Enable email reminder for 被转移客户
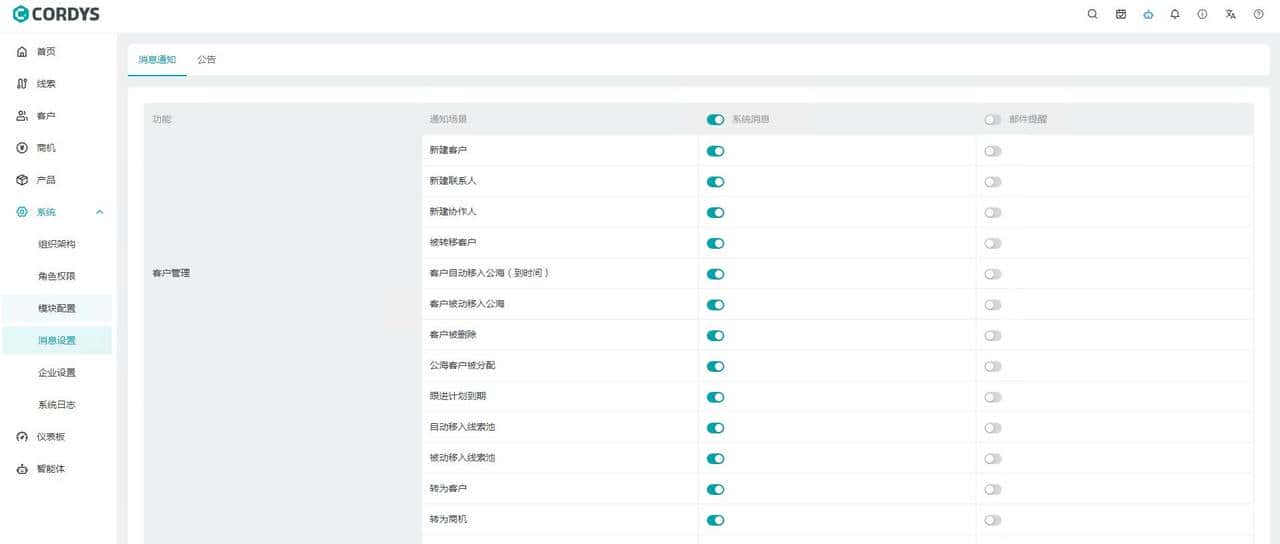The image size is (1280, 544). [992, 243]
